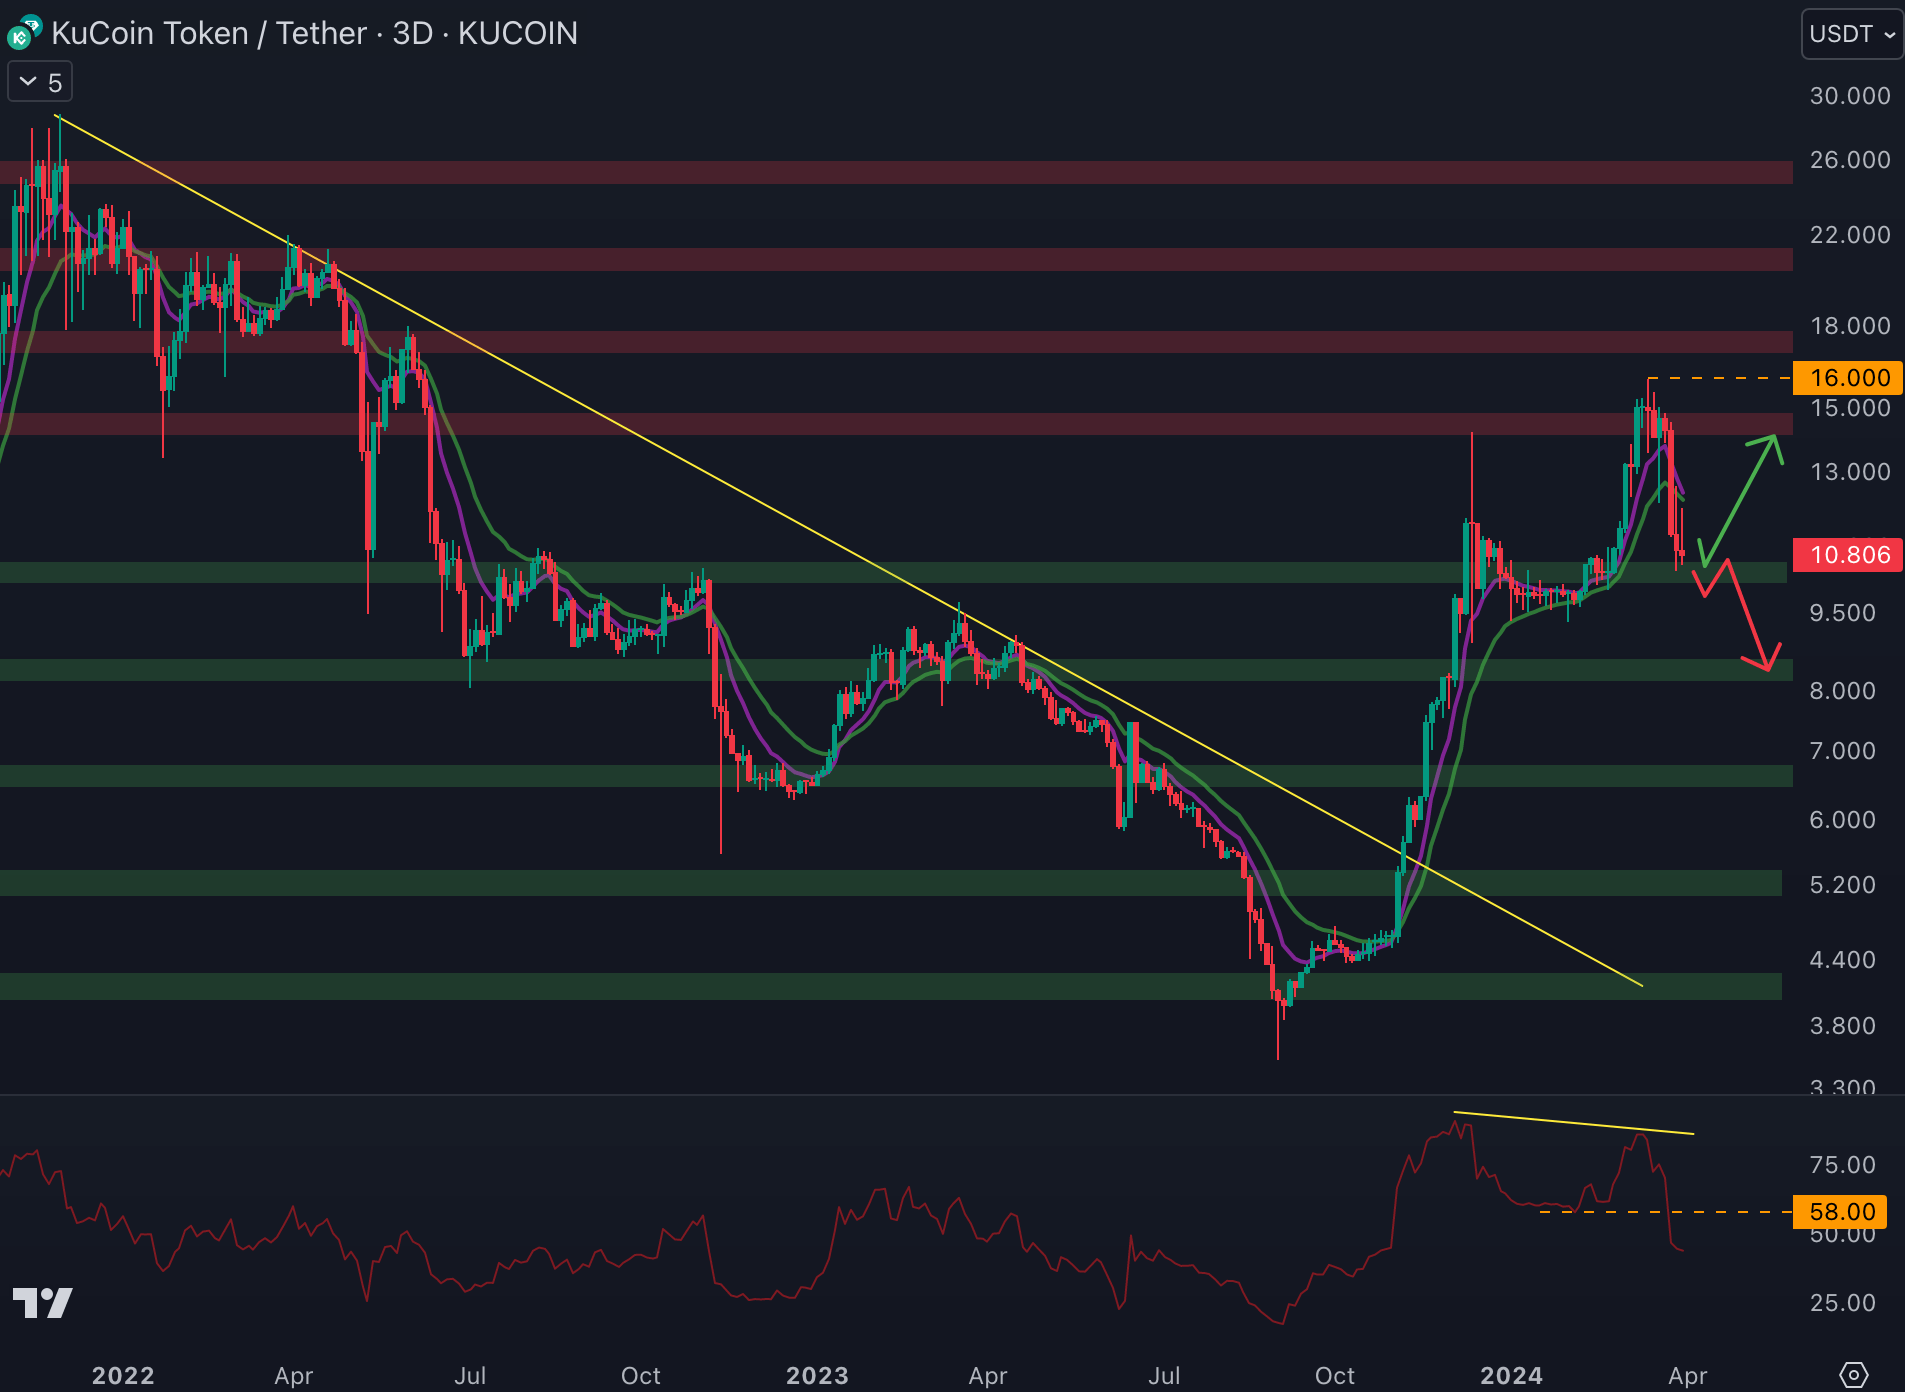Click the 2024 label on time axis
The image size is (1905, 1392).
pyautogui.click(x=1510, y=1376)
